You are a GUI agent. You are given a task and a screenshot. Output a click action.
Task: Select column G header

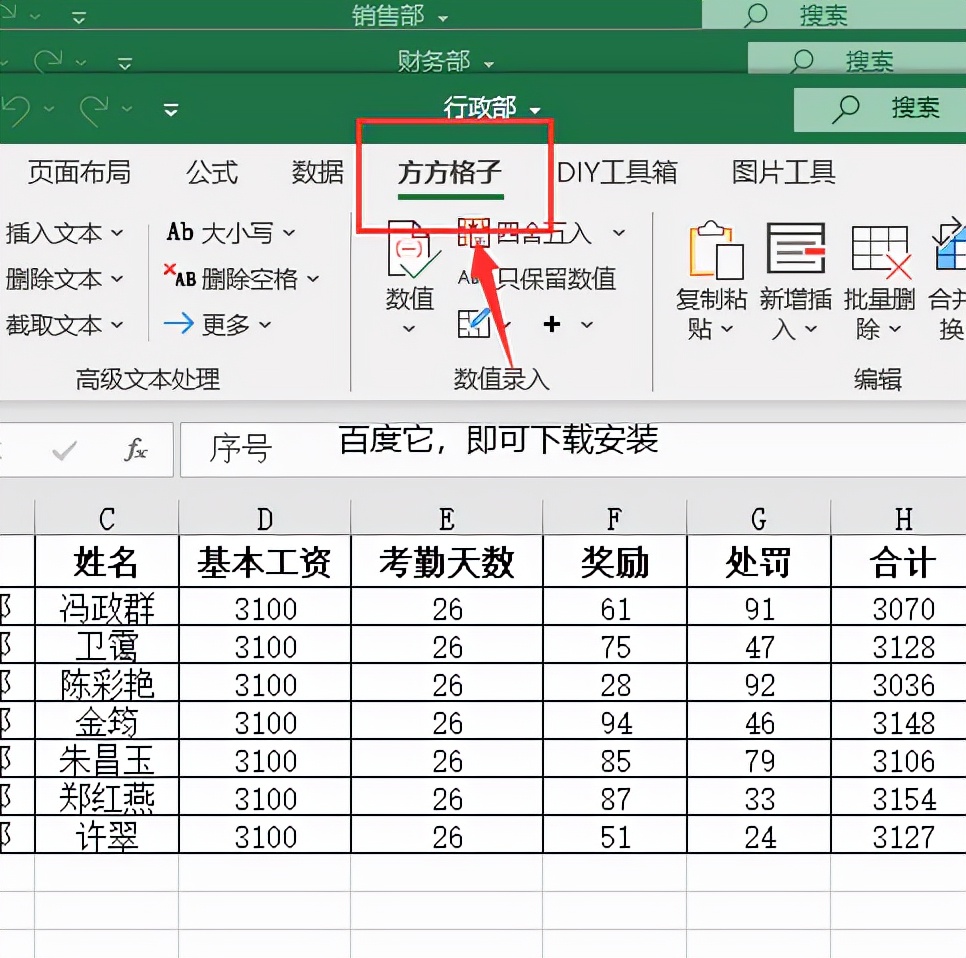pos(759,518)
